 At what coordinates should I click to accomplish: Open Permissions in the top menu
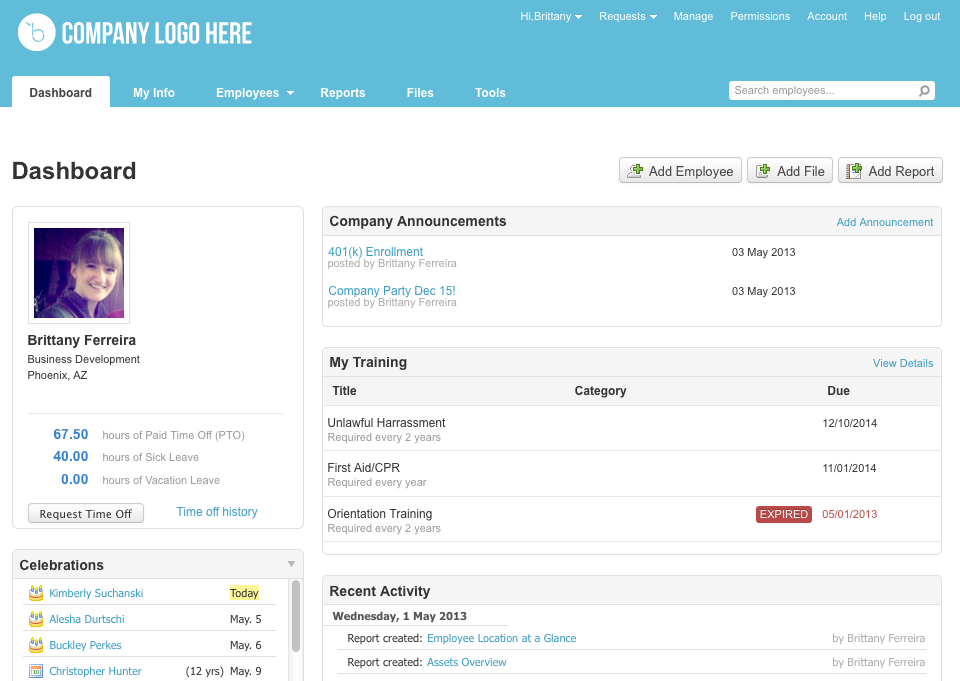tap(759, 16)
